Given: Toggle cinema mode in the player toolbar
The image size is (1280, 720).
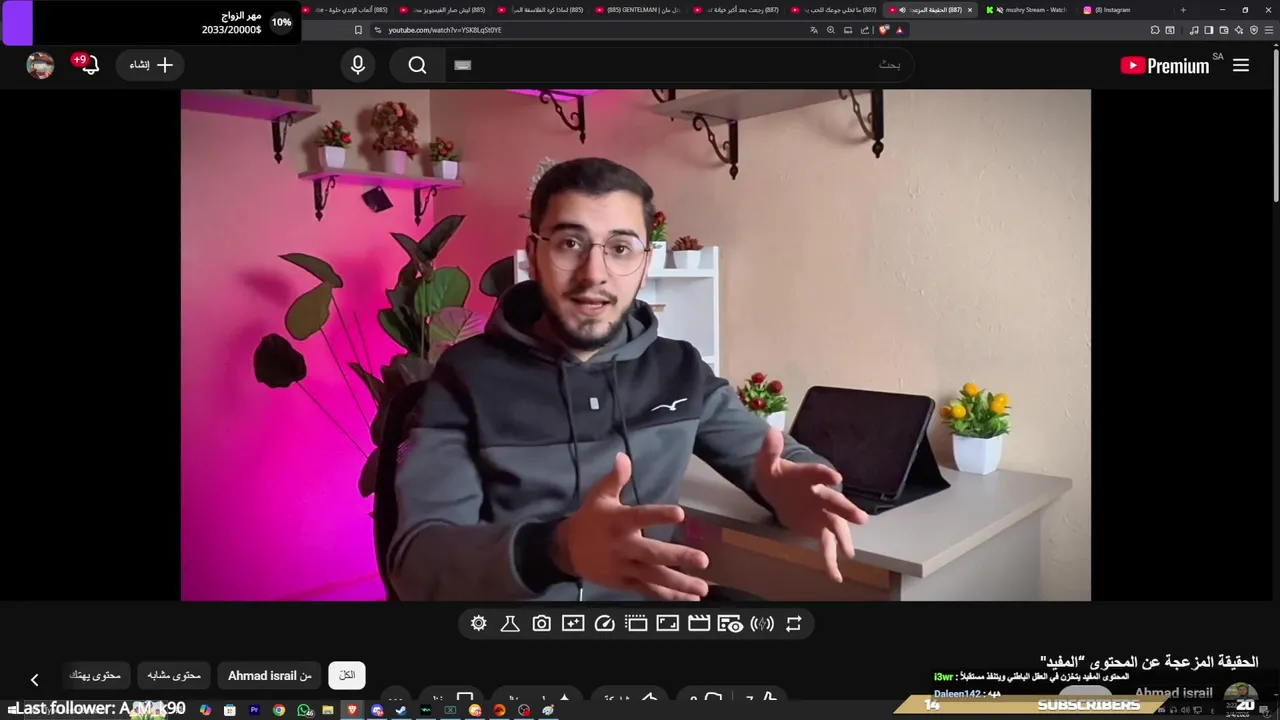Looking at the screenshot, I should [636, 624].
